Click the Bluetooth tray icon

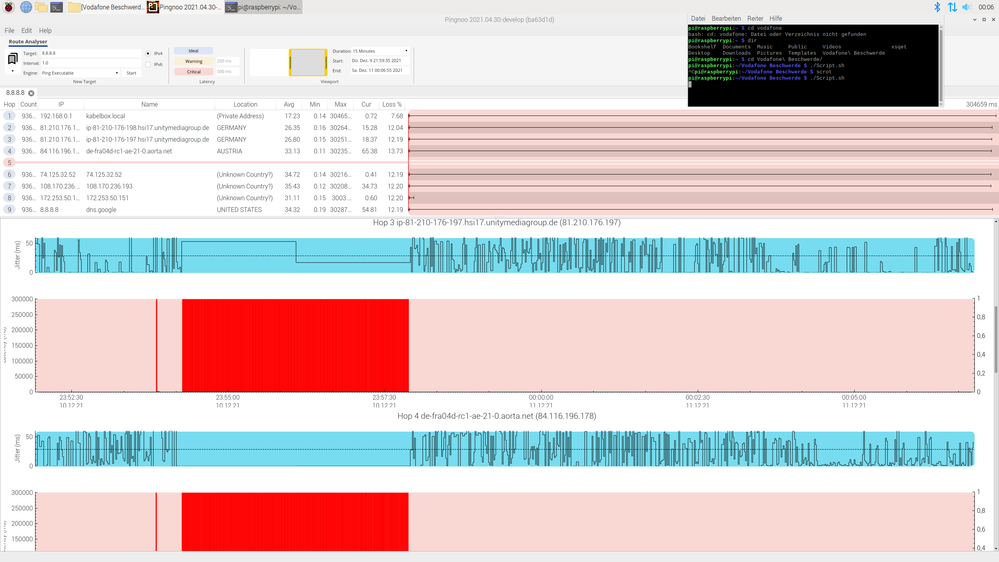click(937, 7)
